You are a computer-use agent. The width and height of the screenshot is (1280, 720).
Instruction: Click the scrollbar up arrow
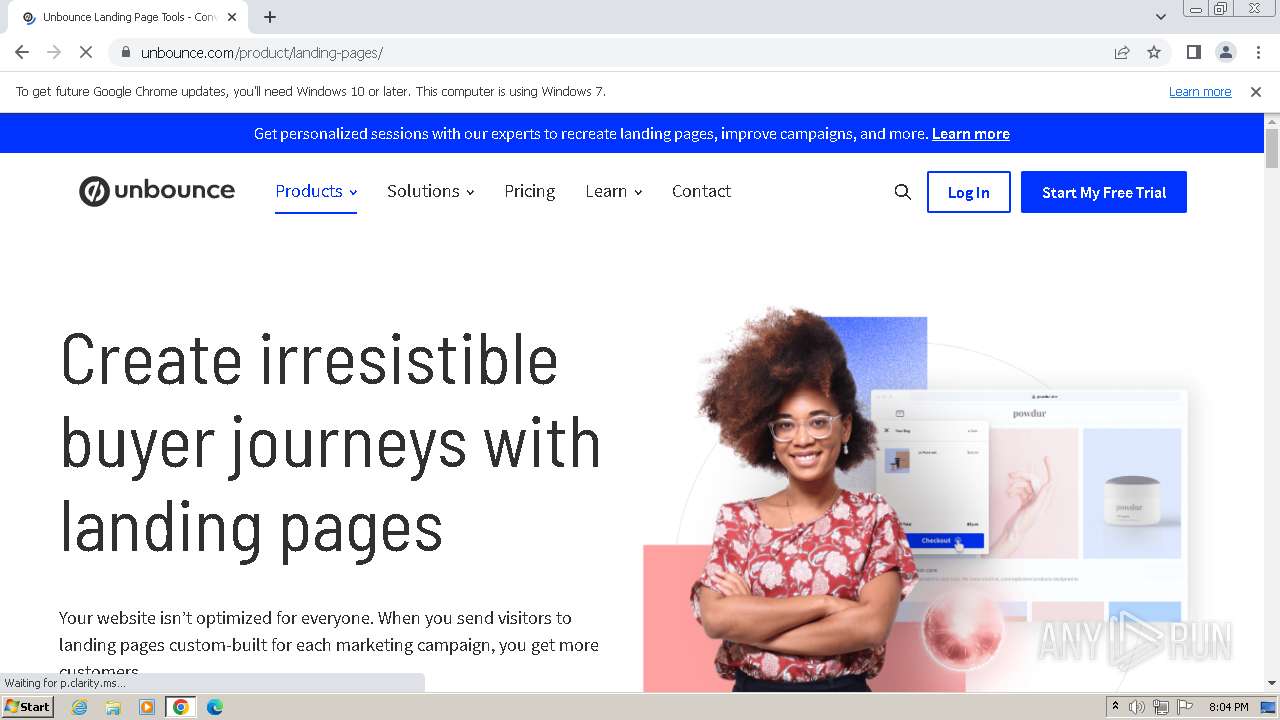[x=1272, y=121]
